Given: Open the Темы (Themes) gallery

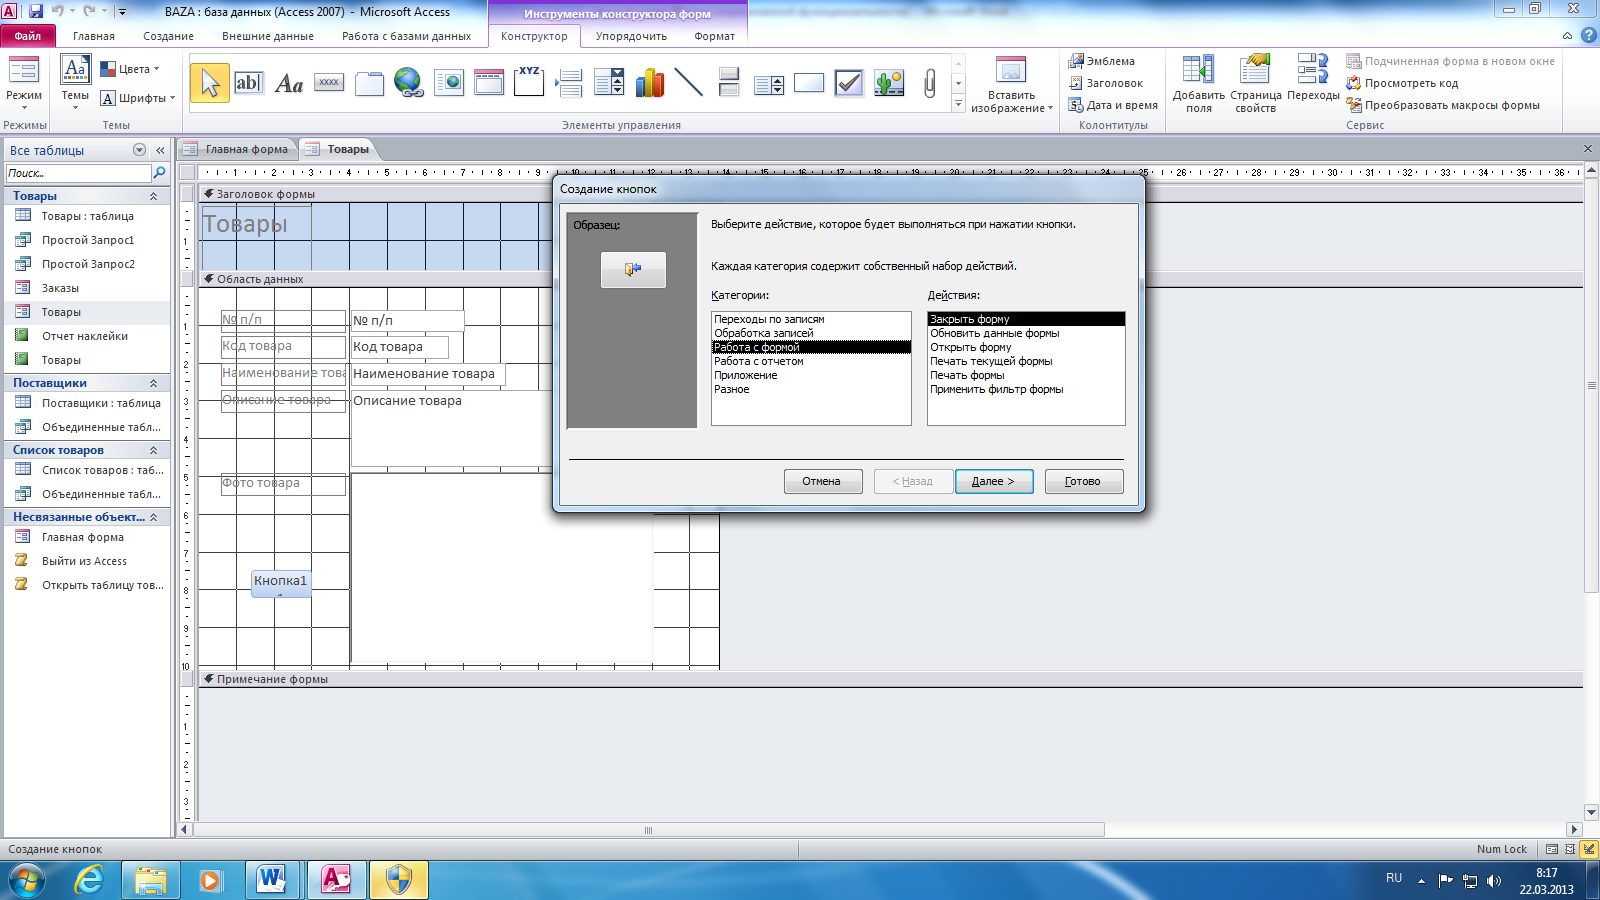Looking at the screenshot, I should pos(75,82).
